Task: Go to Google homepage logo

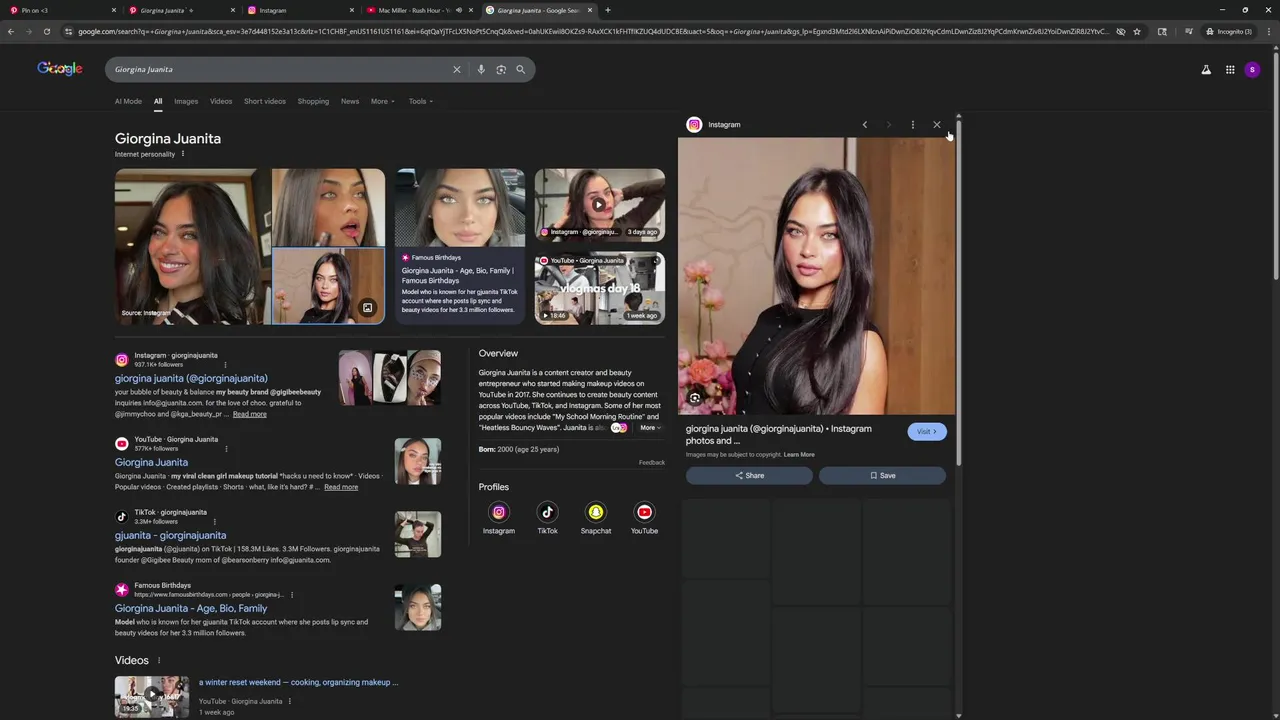Action: point(60,68)
